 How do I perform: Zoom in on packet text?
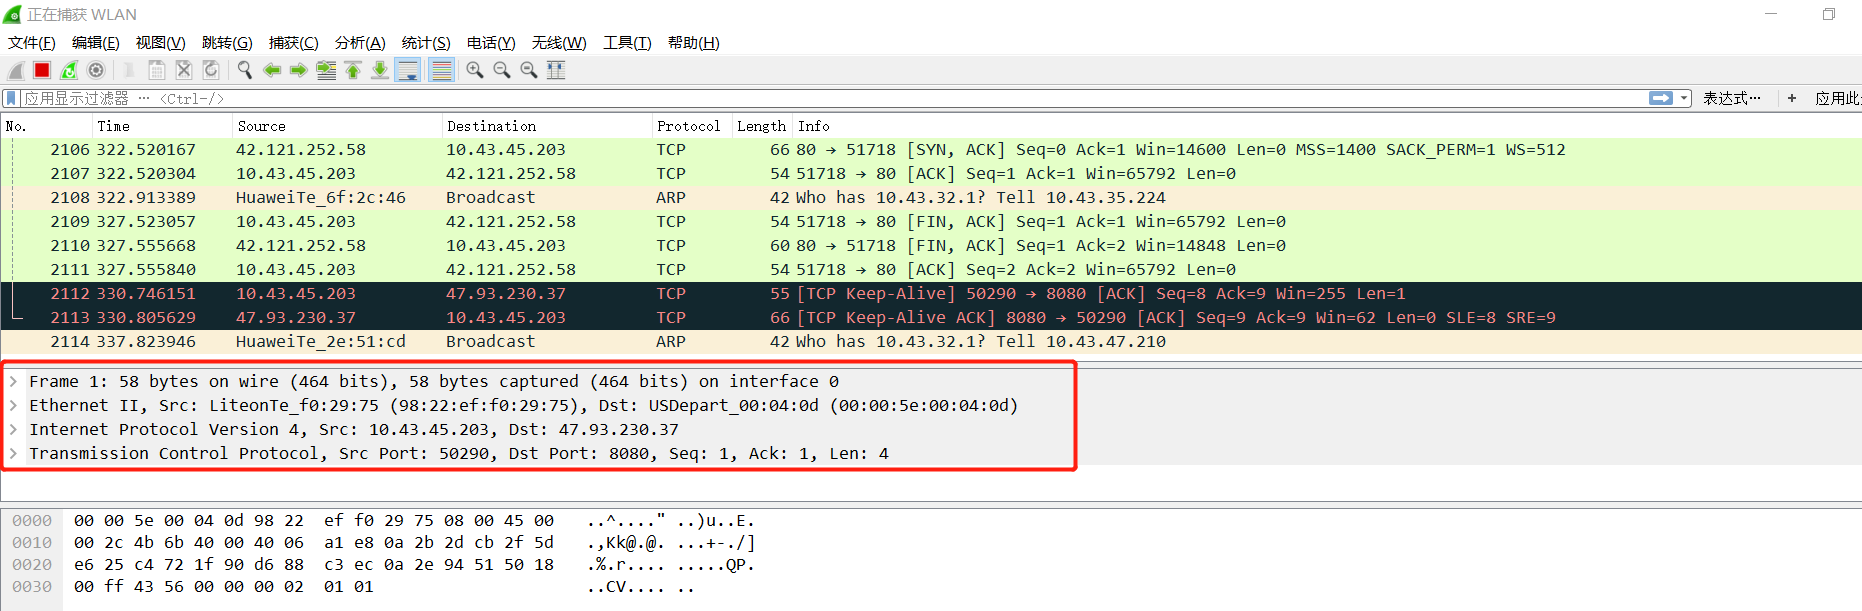475,70
